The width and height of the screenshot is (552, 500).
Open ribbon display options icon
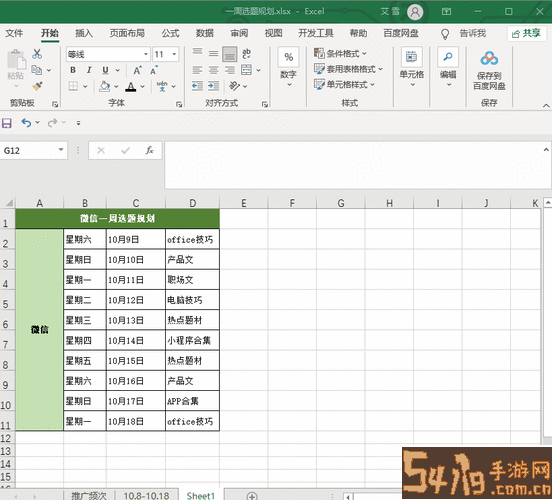[x=446, y=12]
